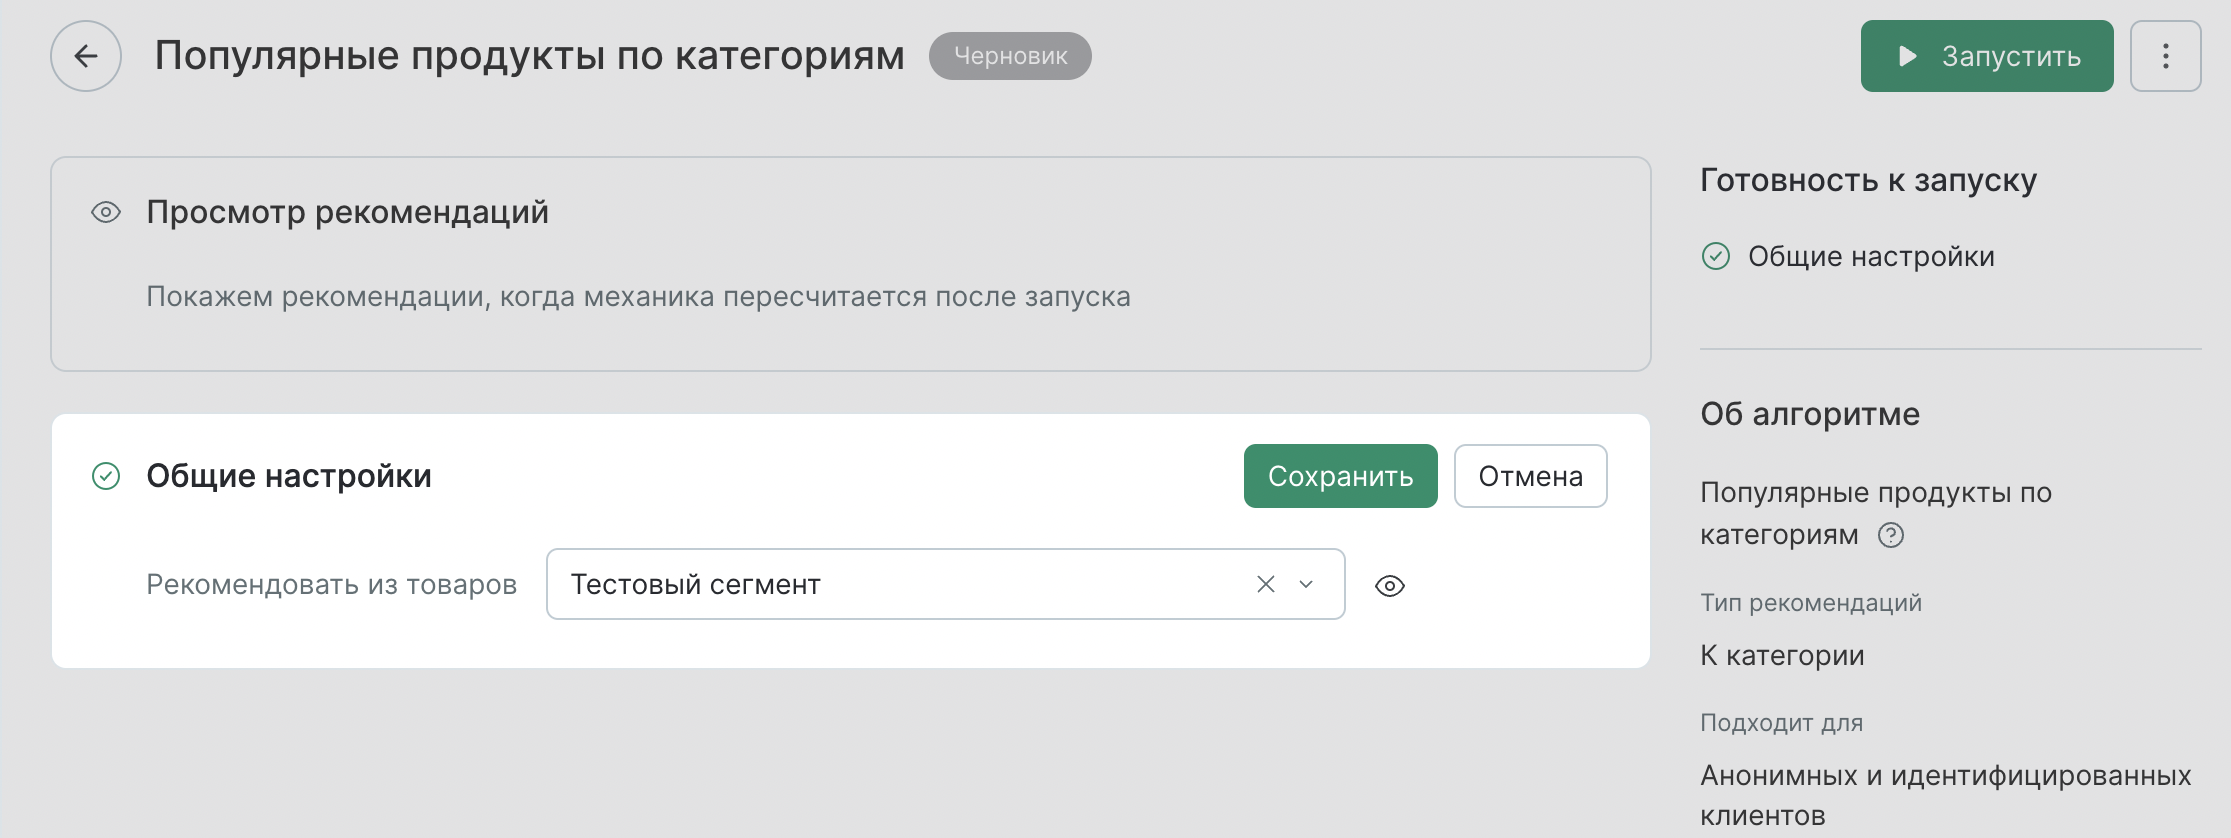Image resolution: width=2231 pixels, height=838 pixels.
Task: Click the Об алгоритме heading
Action: [x=1810, y=414]
